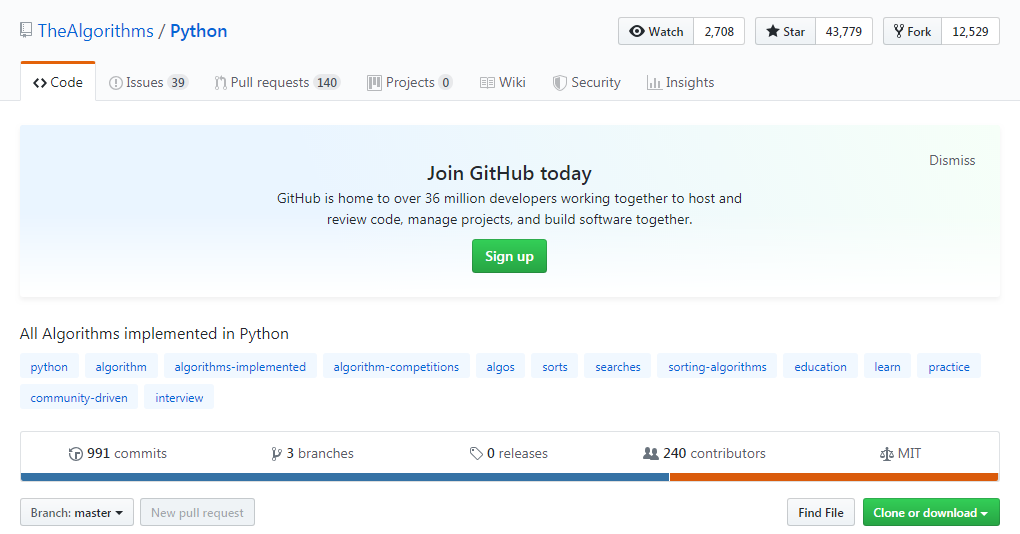Click the Wiki book icon

487,83
